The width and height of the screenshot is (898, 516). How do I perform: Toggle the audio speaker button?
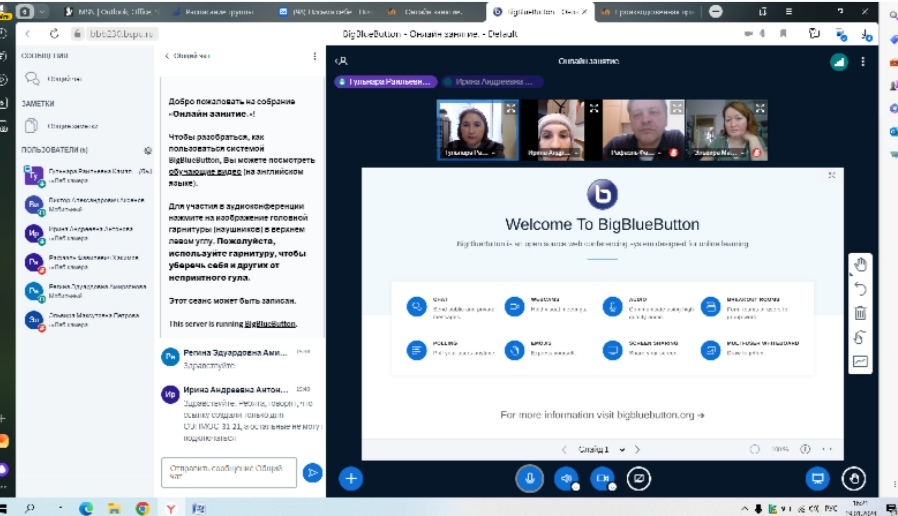click(567, 478)
